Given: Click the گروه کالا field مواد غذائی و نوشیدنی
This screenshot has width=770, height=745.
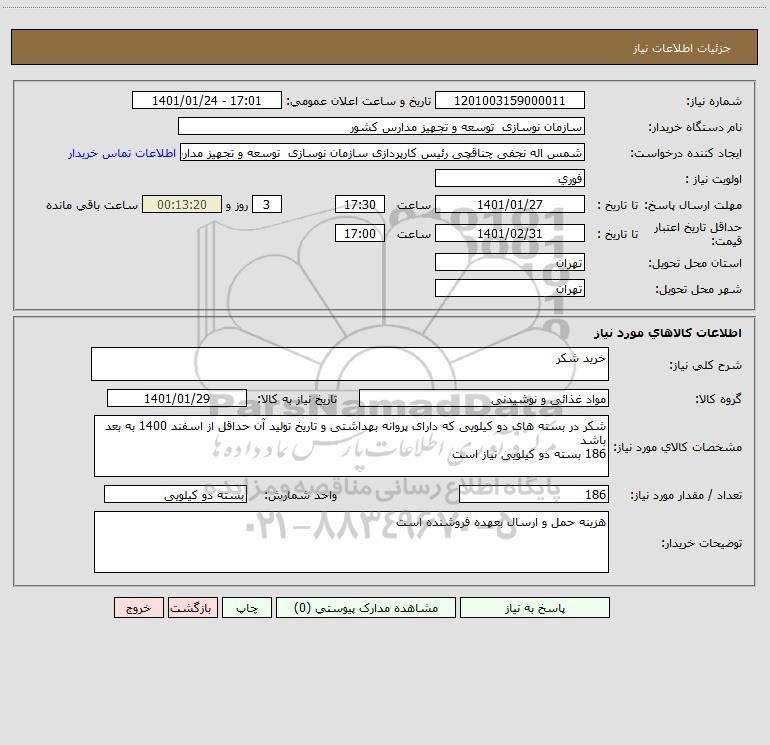Looking at the screenshot, I should (x=484, y=398).
